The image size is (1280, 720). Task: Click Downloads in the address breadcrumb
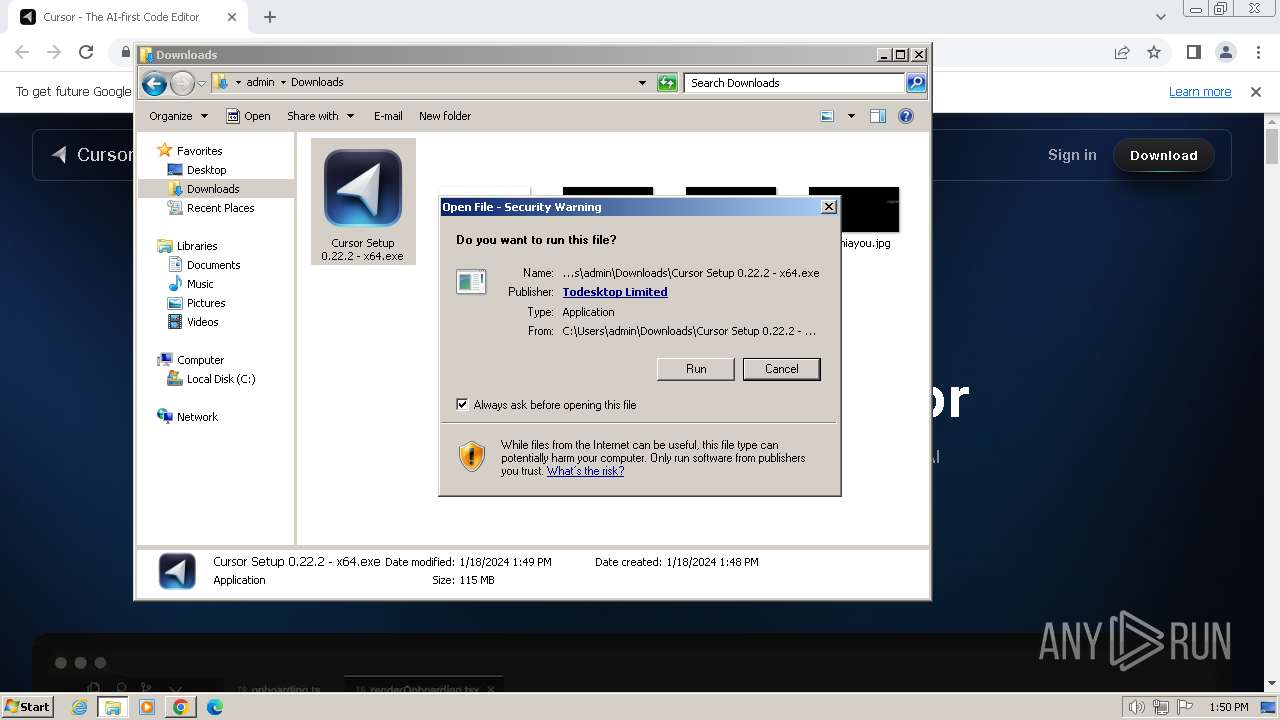(317, 83)
